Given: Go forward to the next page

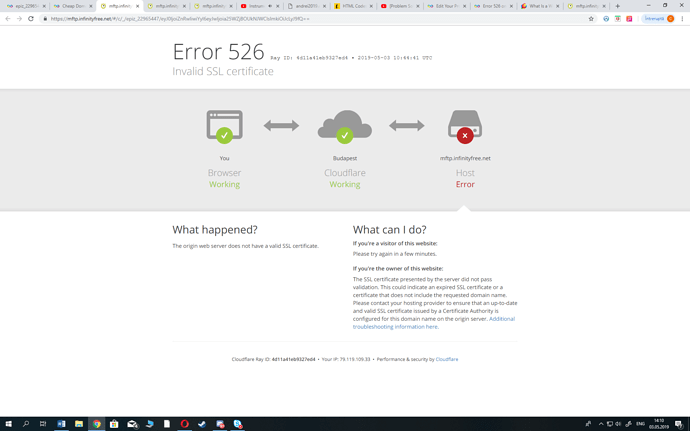Looking at the screenshot, I should (x=19, y=19).
